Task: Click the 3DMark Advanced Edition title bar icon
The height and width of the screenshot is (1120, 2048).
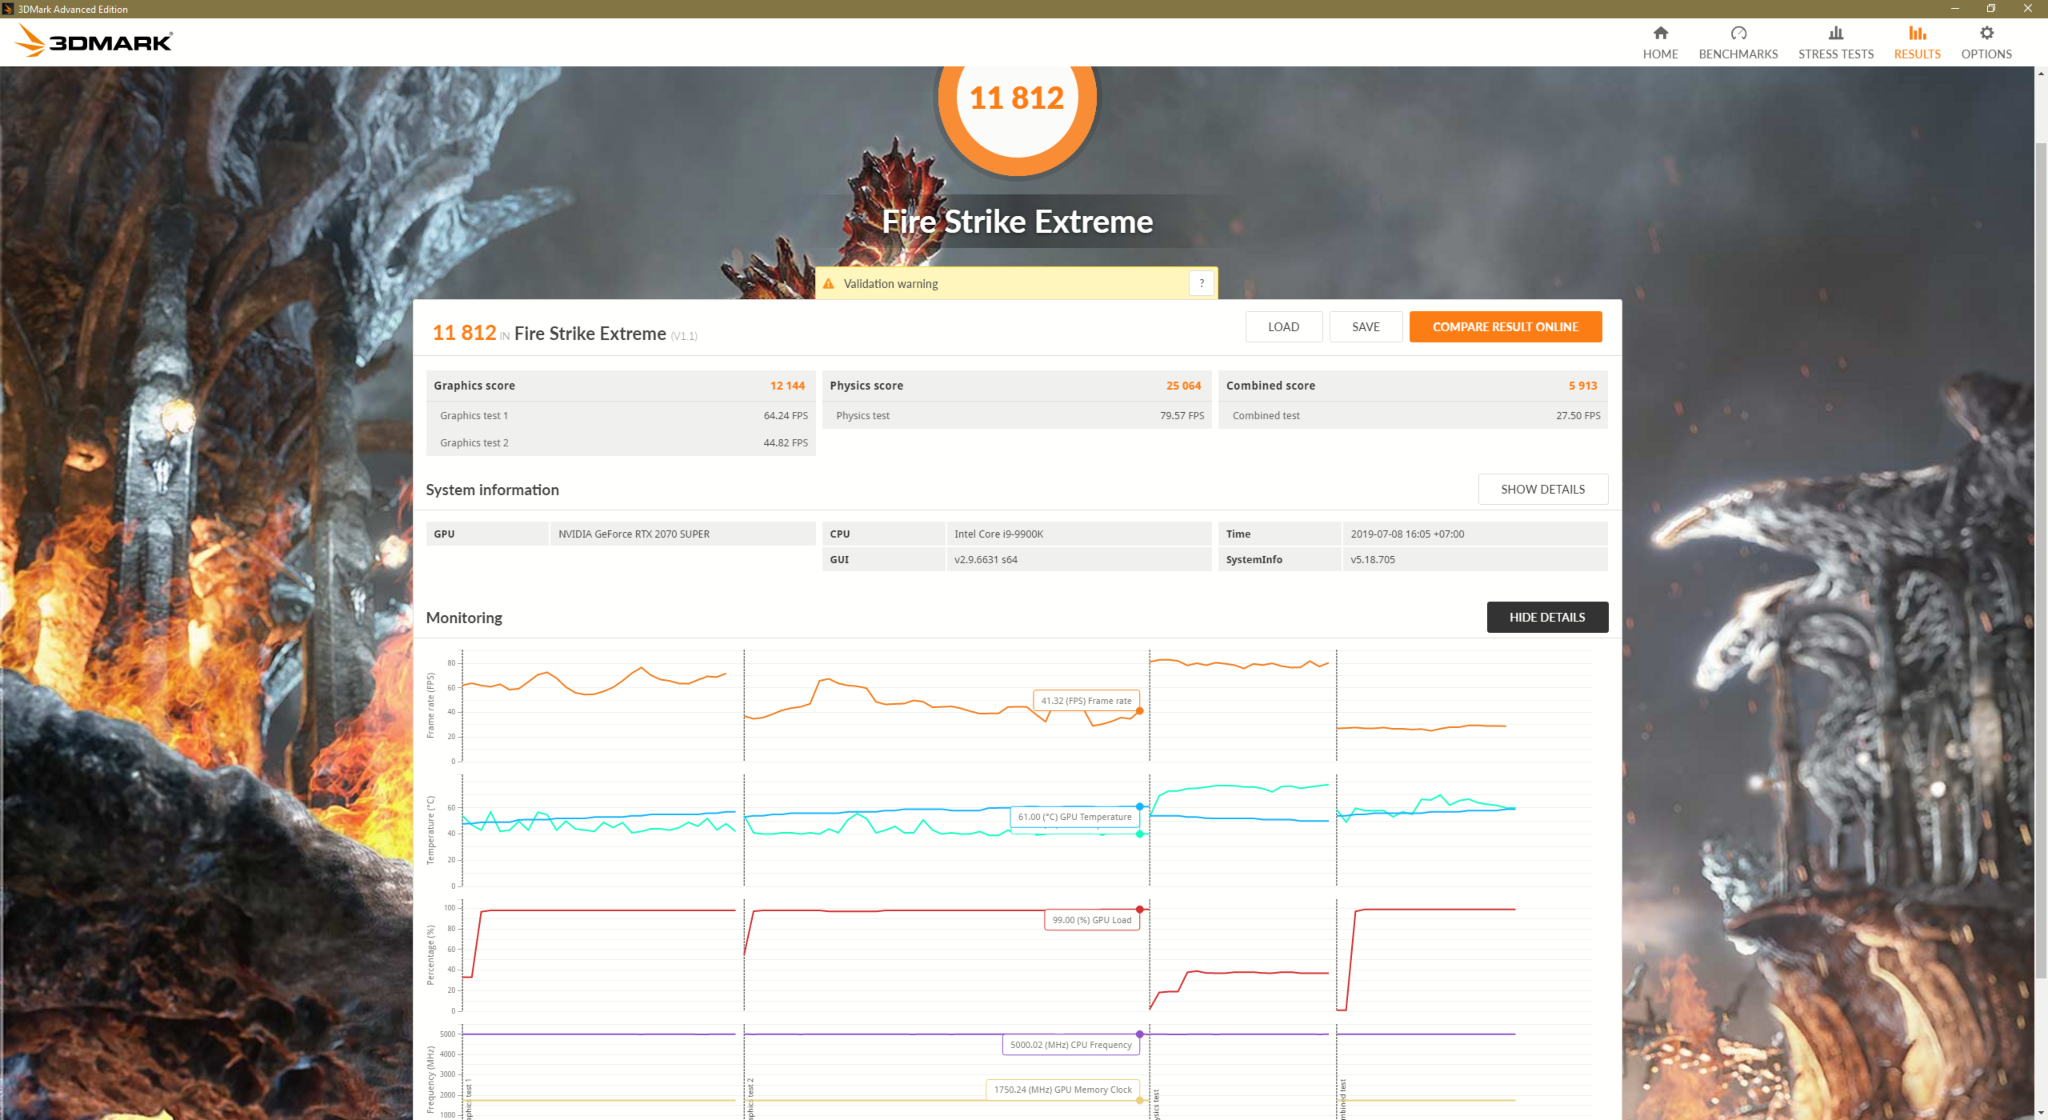Action: pyautogui.click(x=8, y=9)
